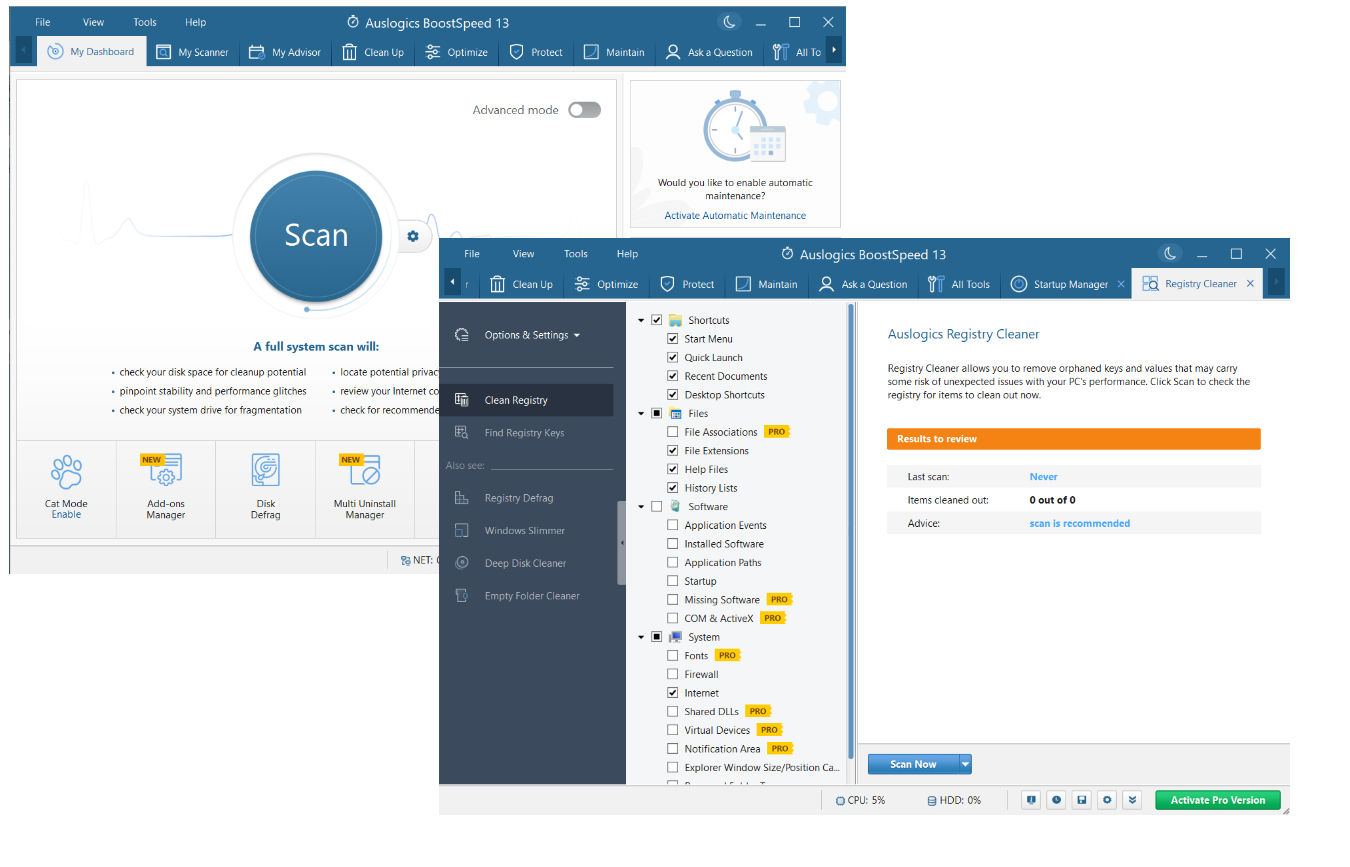The height and width of the screenshot is (867, 1350).
Task: Launch Disk Defrag from dashboard tiles
Action: coord(266,472)
